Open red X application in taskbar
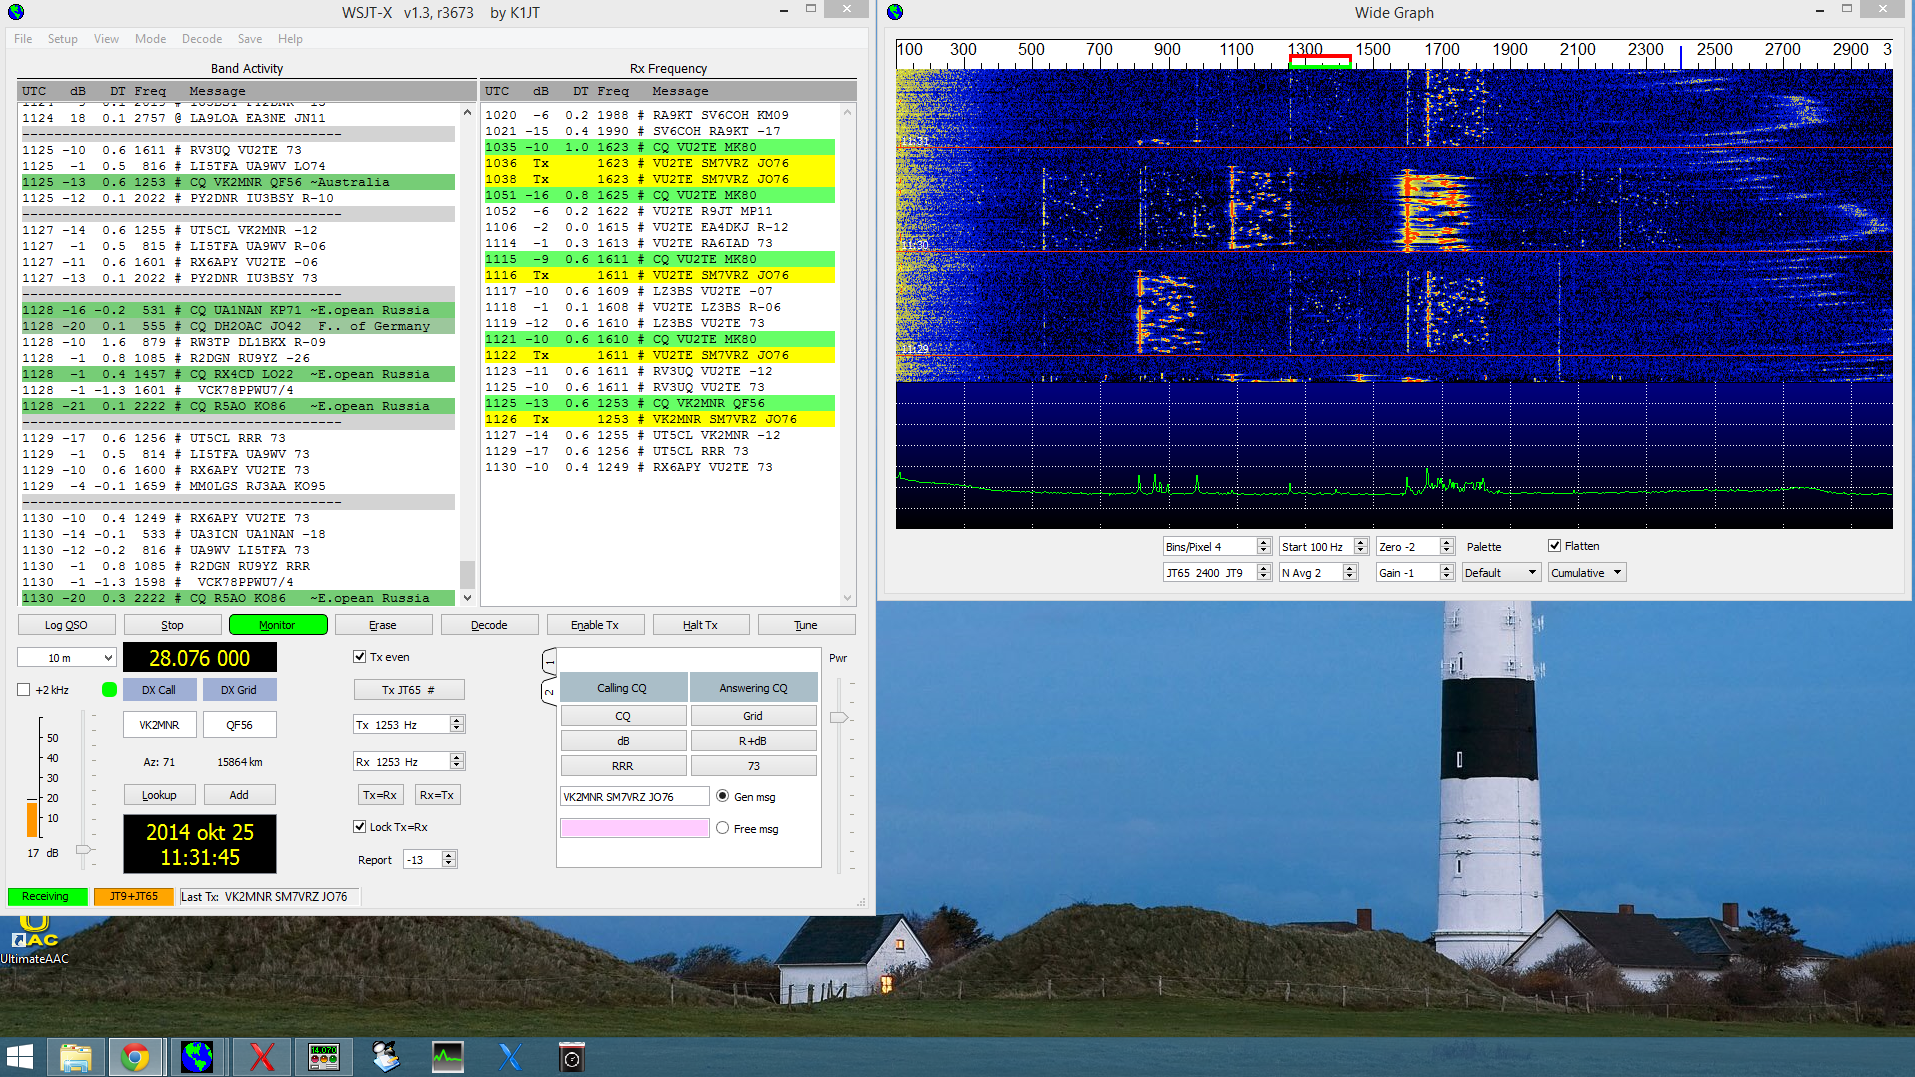 [x=262, y=1056]
